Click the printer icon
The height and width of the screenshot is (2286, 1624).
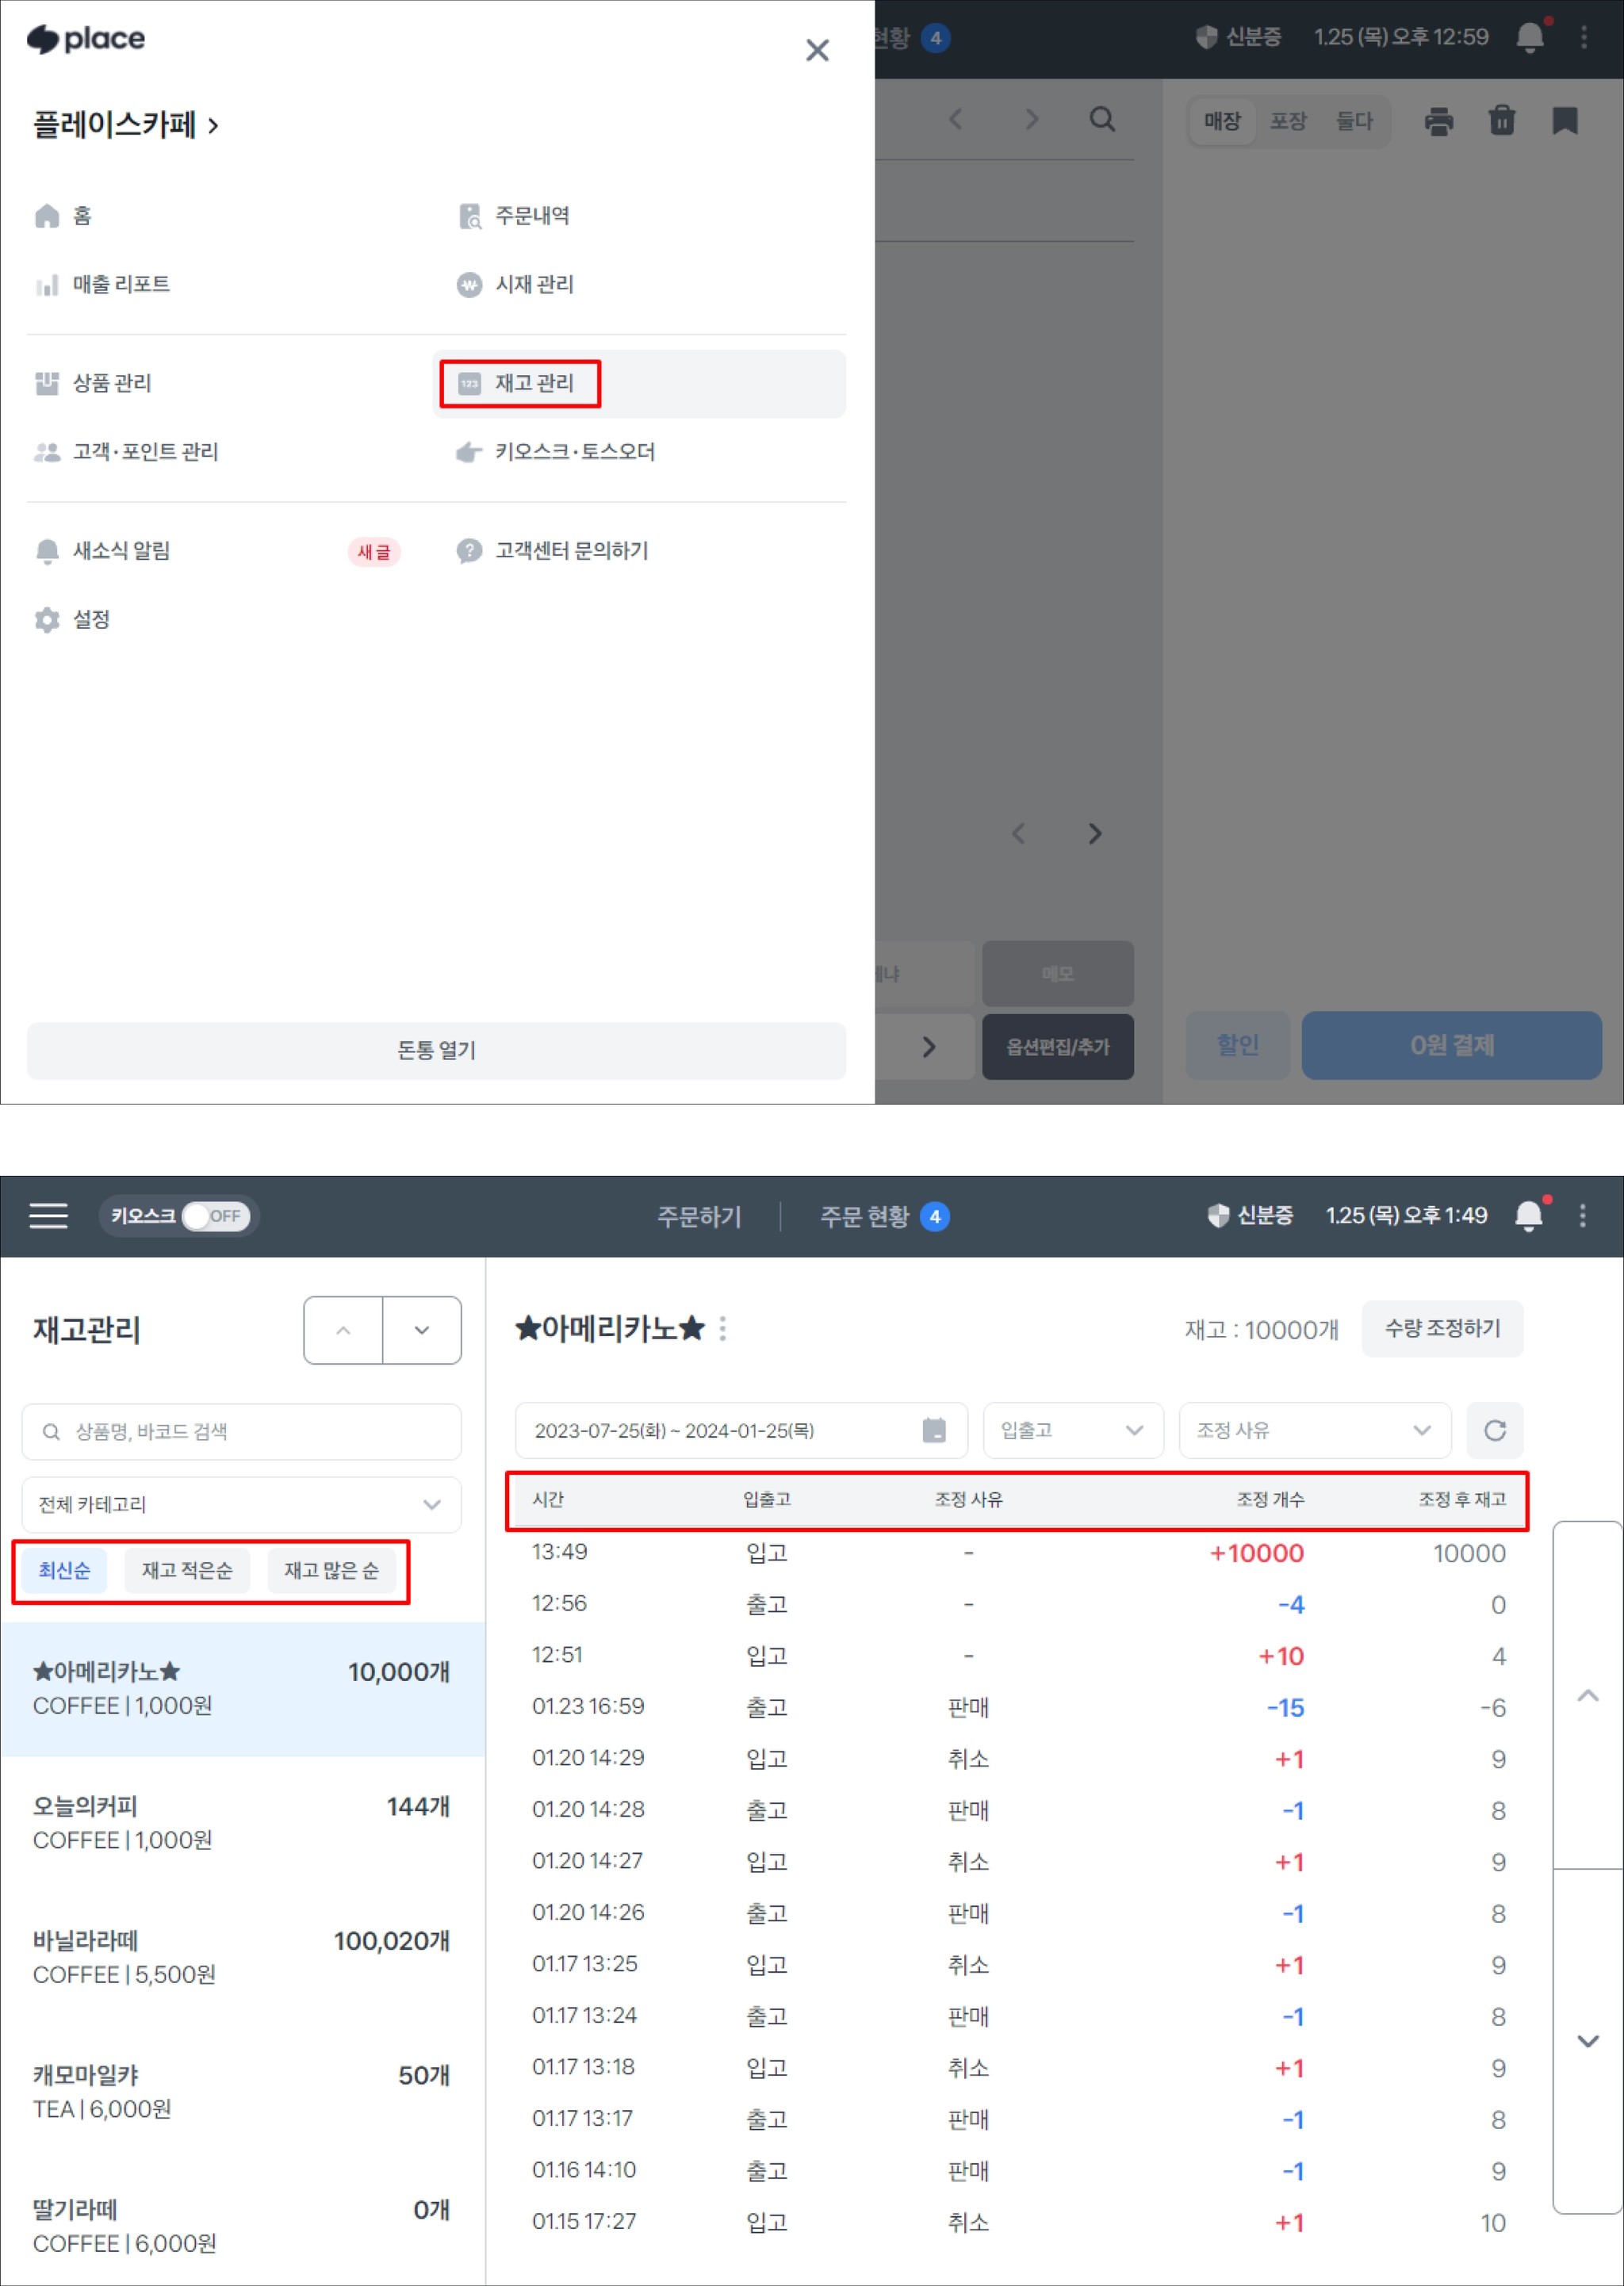1438,121
